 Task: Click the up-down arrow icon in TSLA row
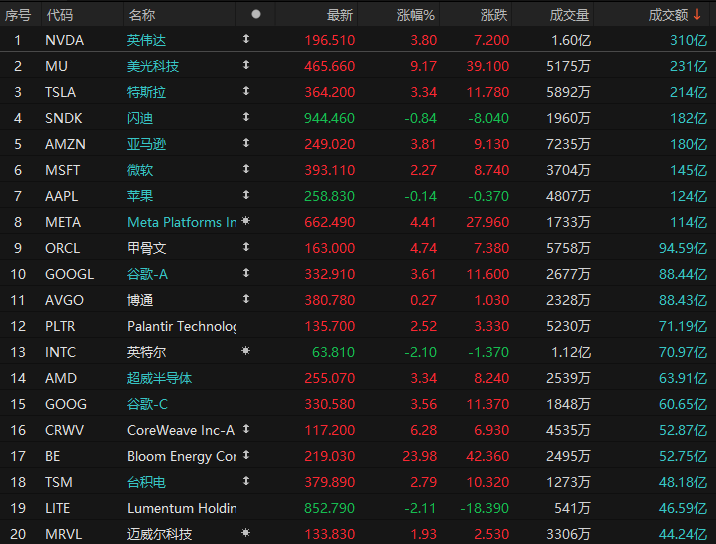(x=246, y=91)
